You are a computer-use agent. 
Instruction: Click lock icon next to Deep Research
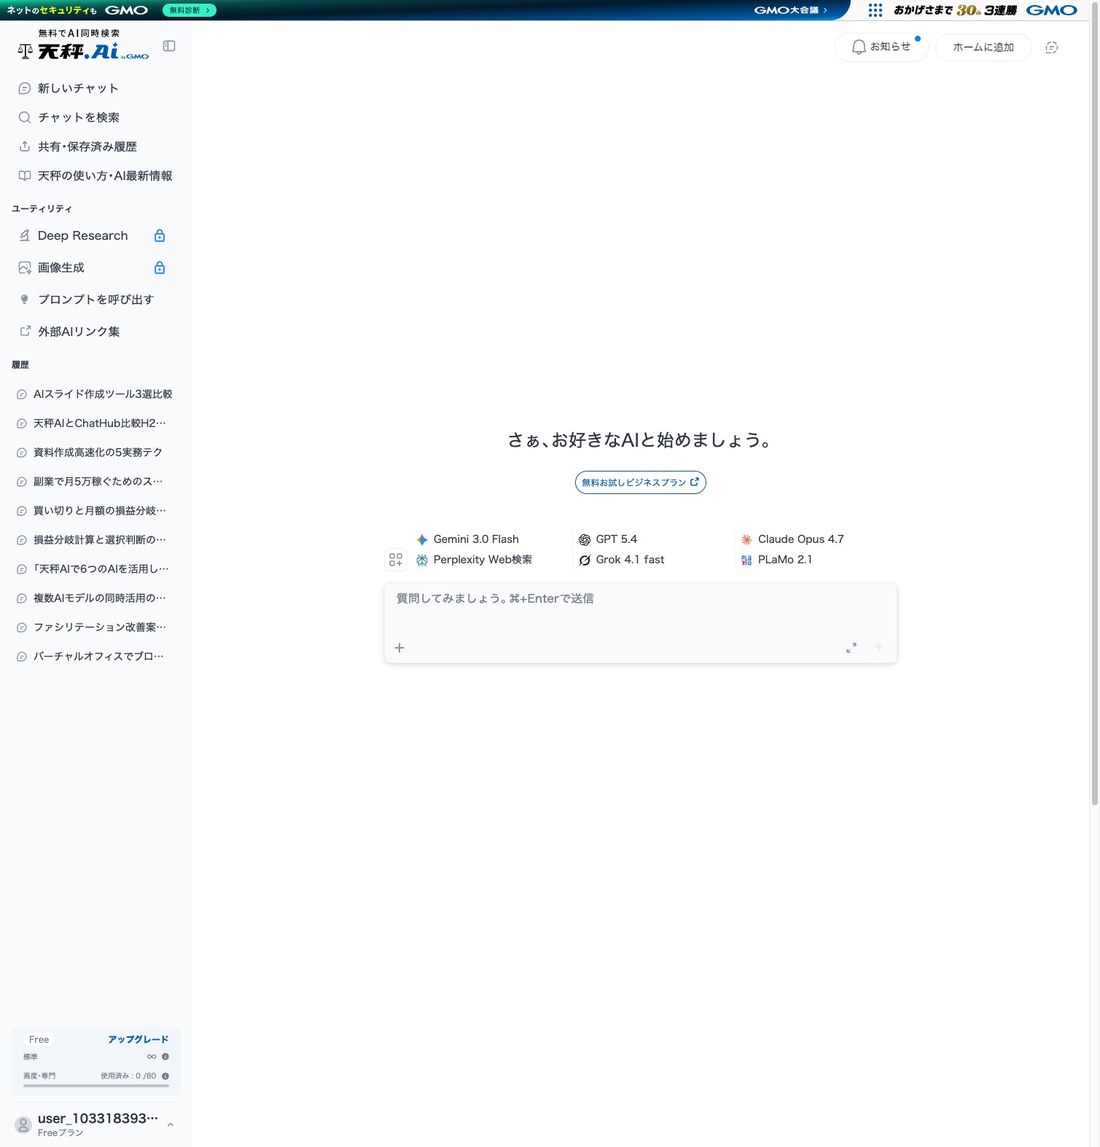[159, 236]
